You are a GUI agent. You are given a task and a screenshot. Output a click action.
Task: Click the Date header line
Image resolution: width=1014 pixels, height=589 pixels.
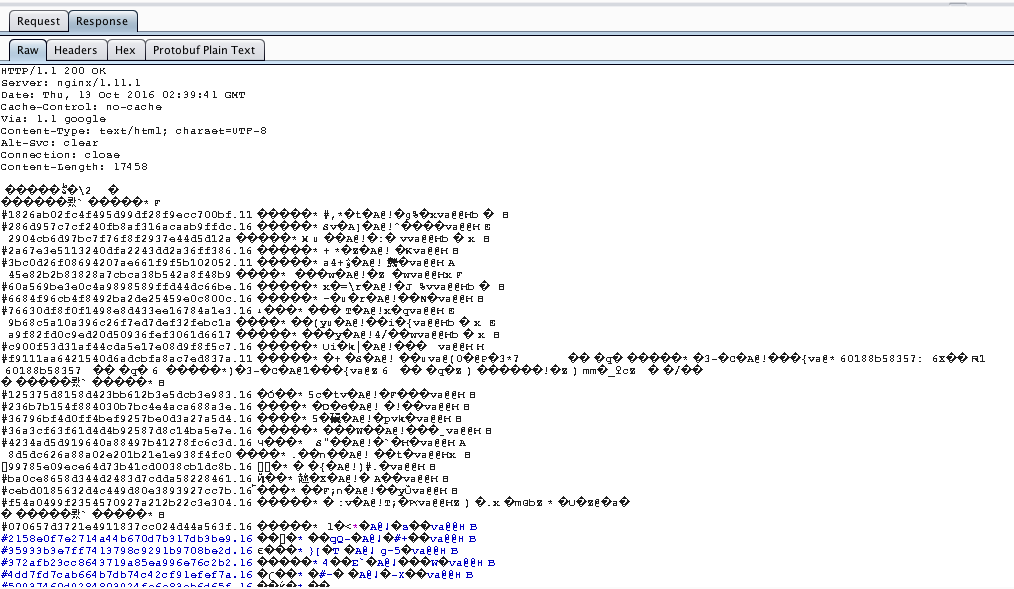[122, 95]
